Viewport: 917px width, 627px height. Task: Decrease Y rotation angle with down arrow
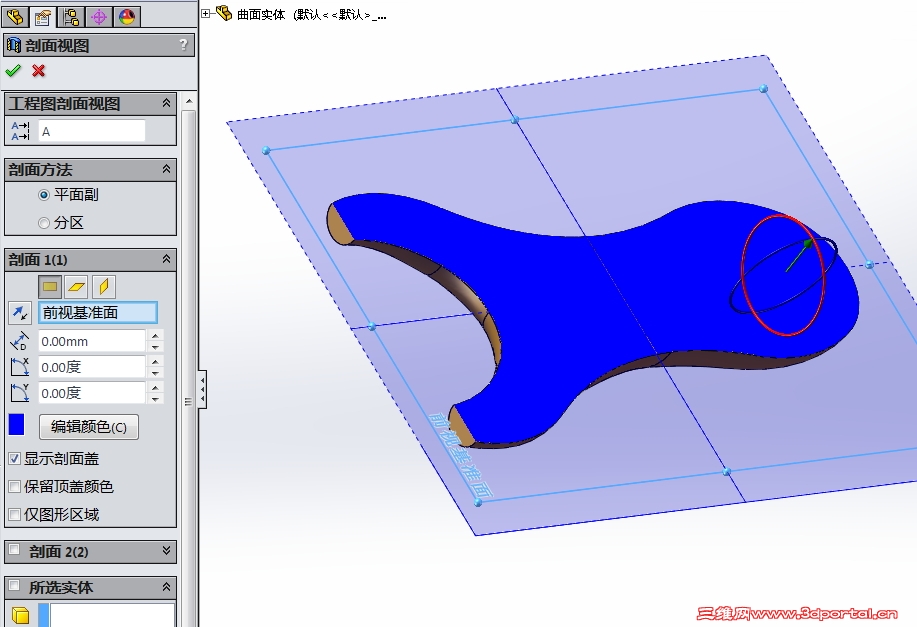(x=155, y=399)
